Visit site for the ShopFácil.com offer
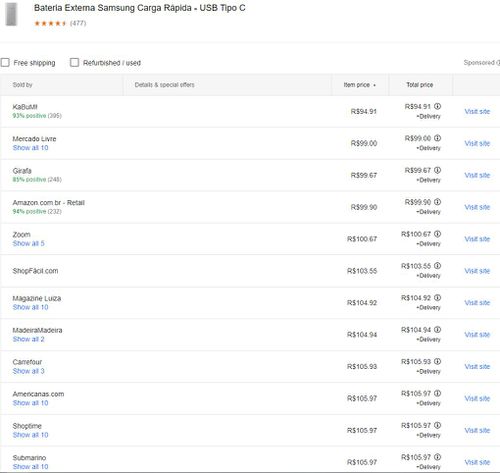 [x=477, y=271]
